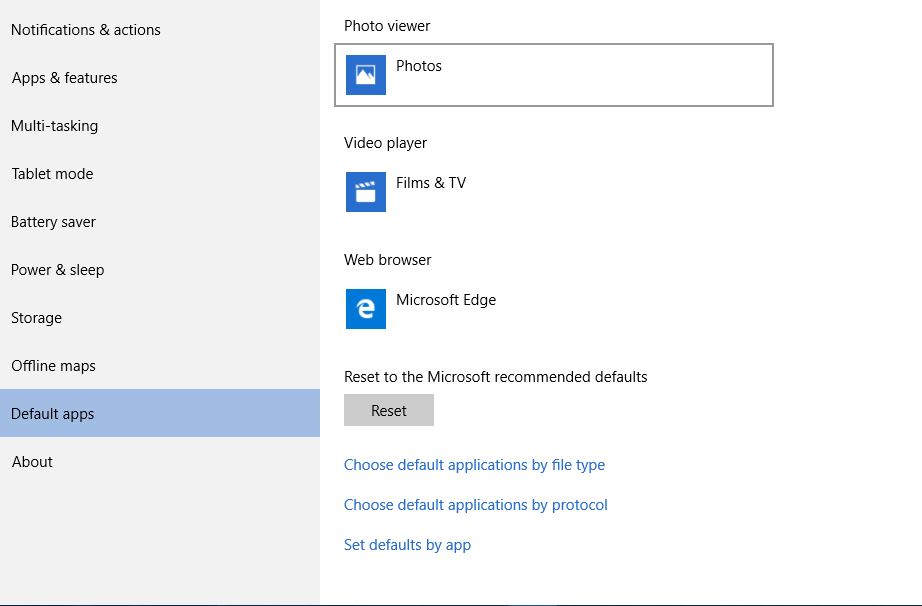Viewport: 922px width, 606px height.
Task: Open Apps & features settings
Action: point(64,78)
